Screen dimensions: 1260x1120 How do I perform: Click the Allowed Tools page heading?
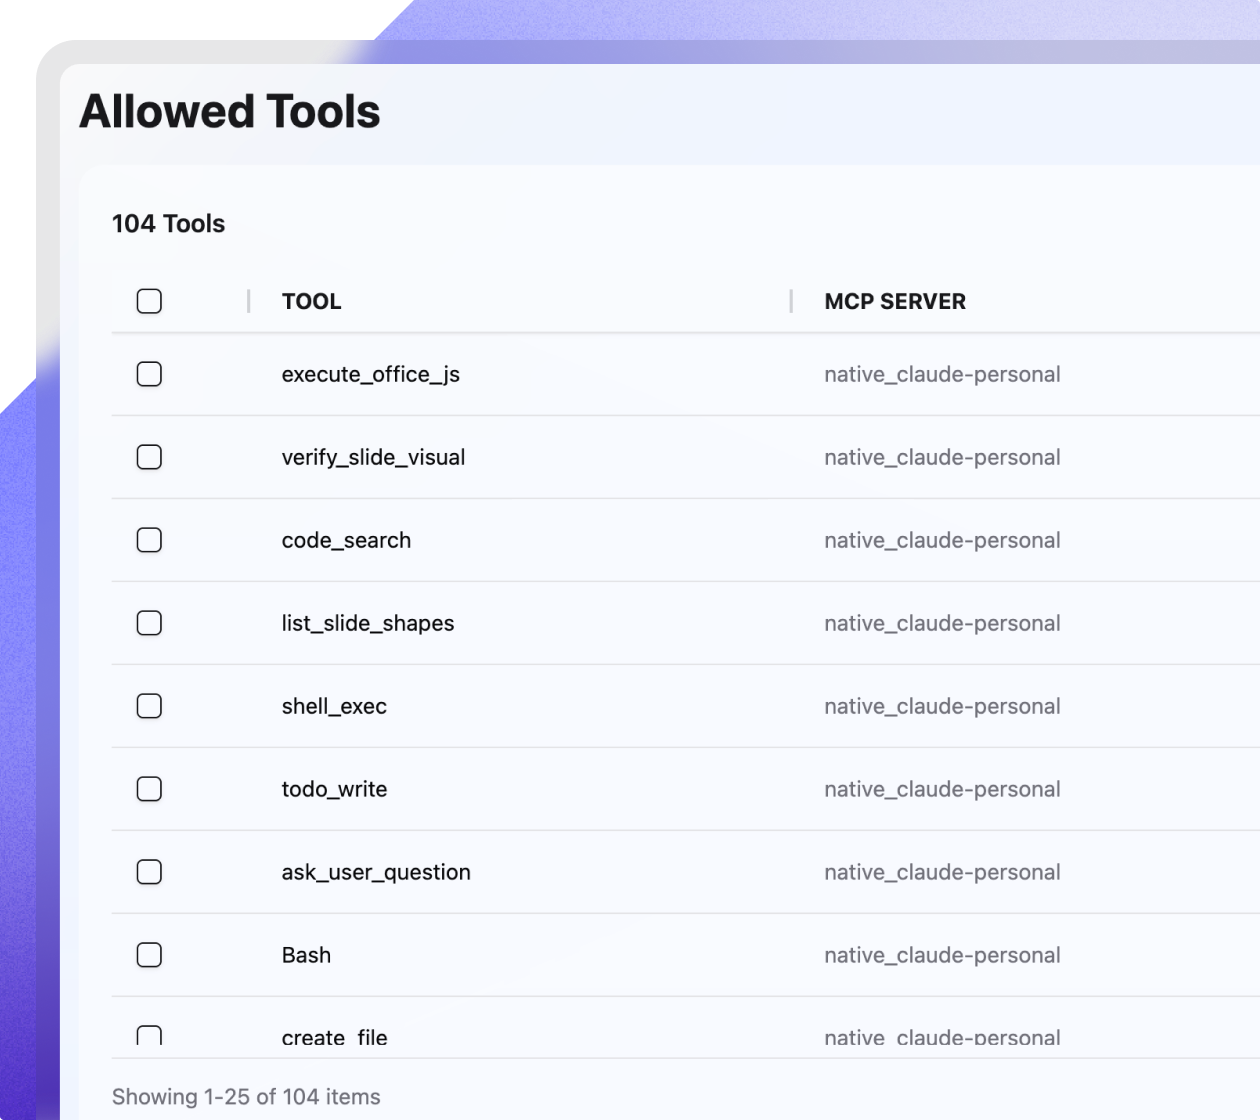pyautogui.click(x=230, y=111)
